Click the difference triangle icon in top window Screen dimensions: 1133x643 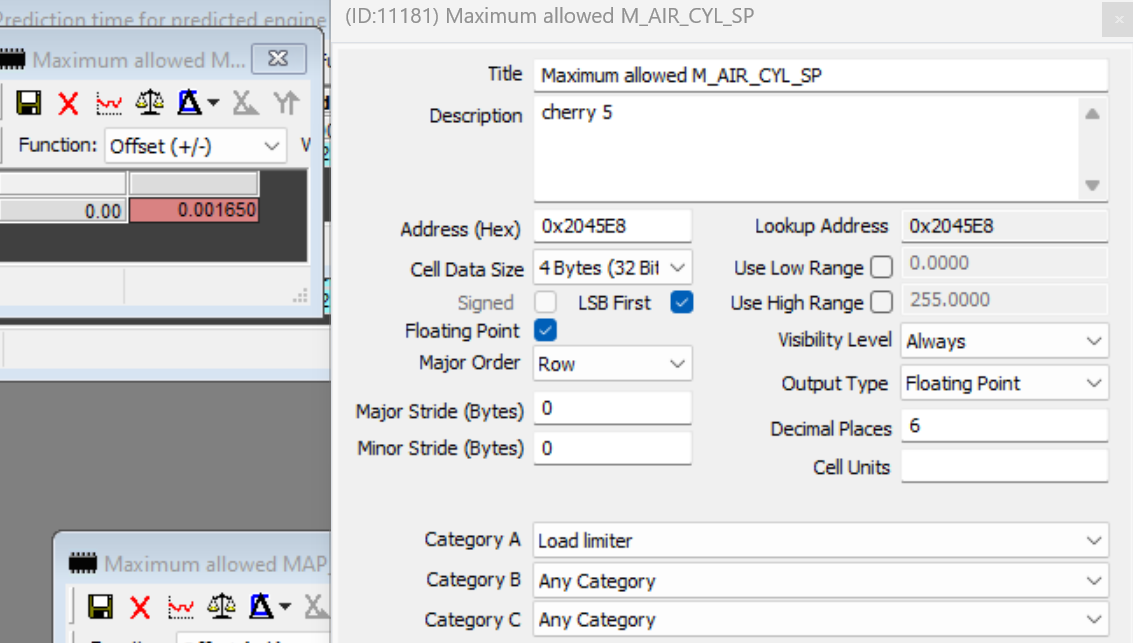[x=190, y=103]
